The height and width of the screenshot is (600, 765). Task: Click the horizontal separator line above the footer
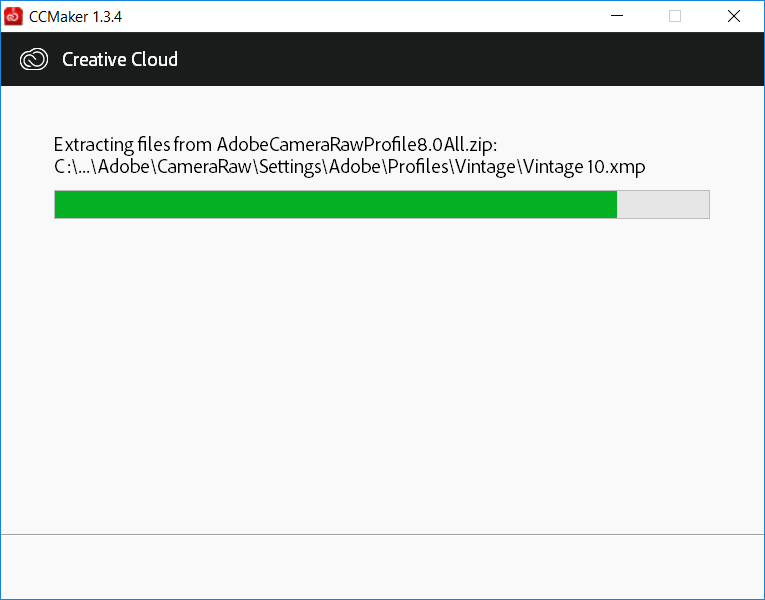point(382,535)
